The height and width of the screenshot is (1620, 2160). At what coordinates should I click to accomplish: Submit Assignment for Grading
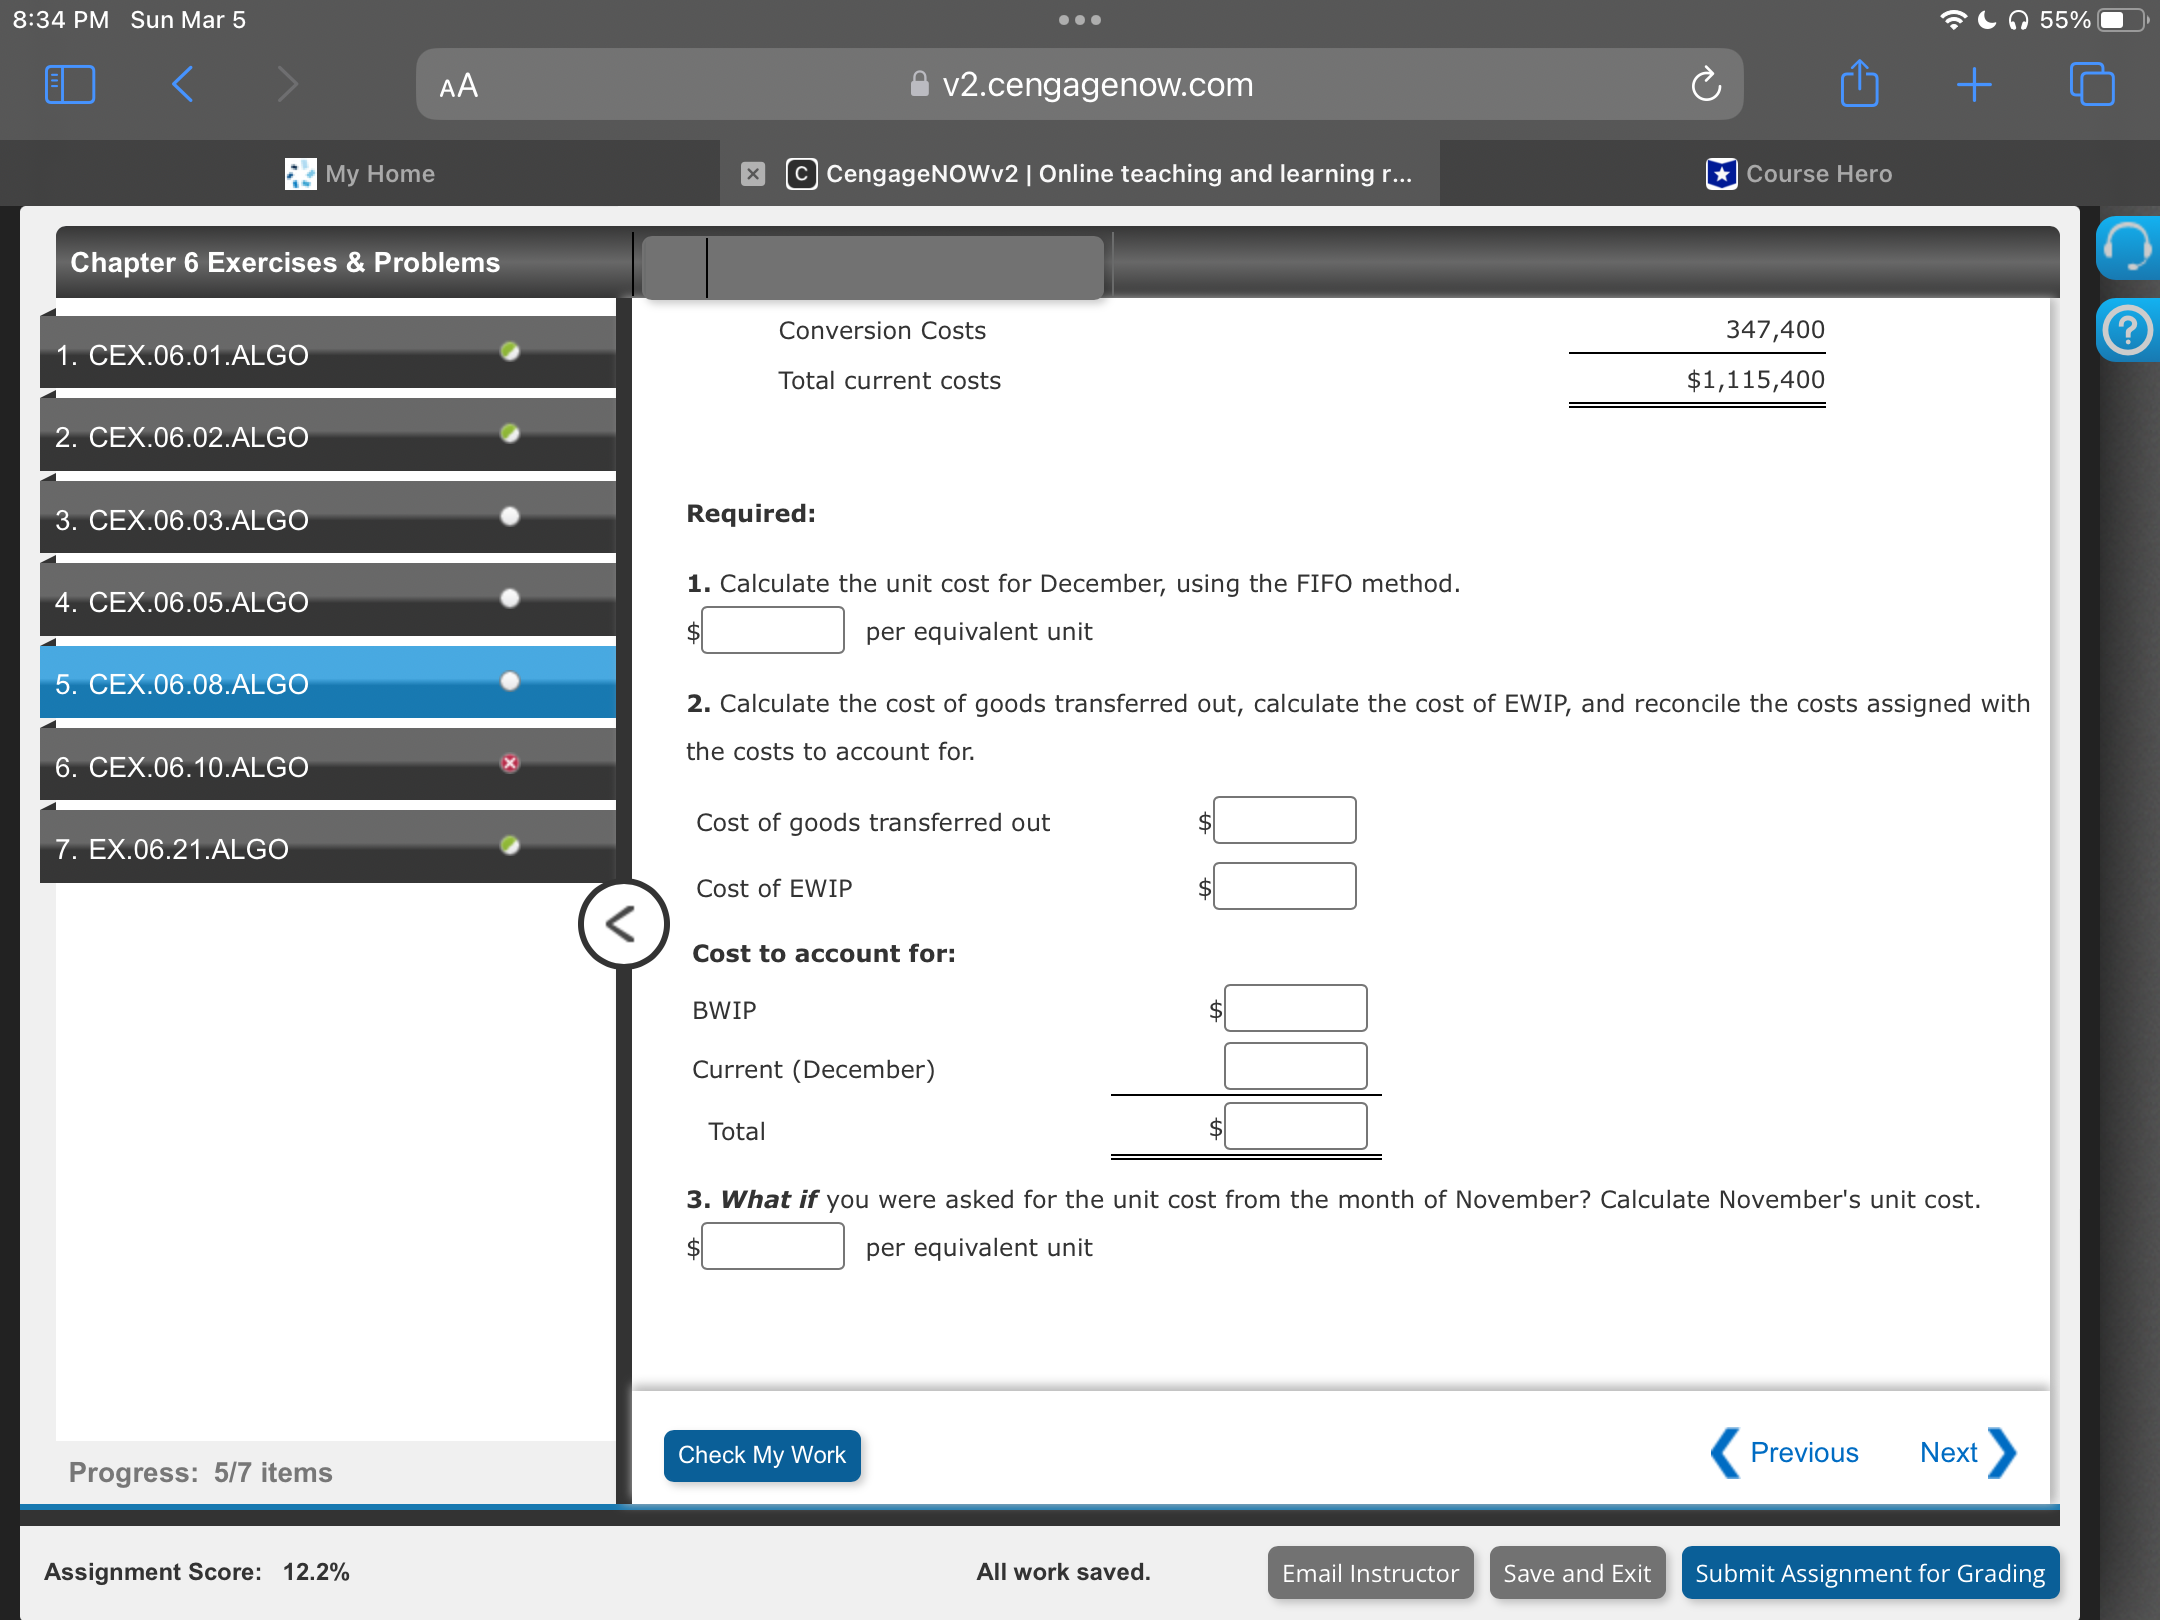[x=1869, y=1573]
